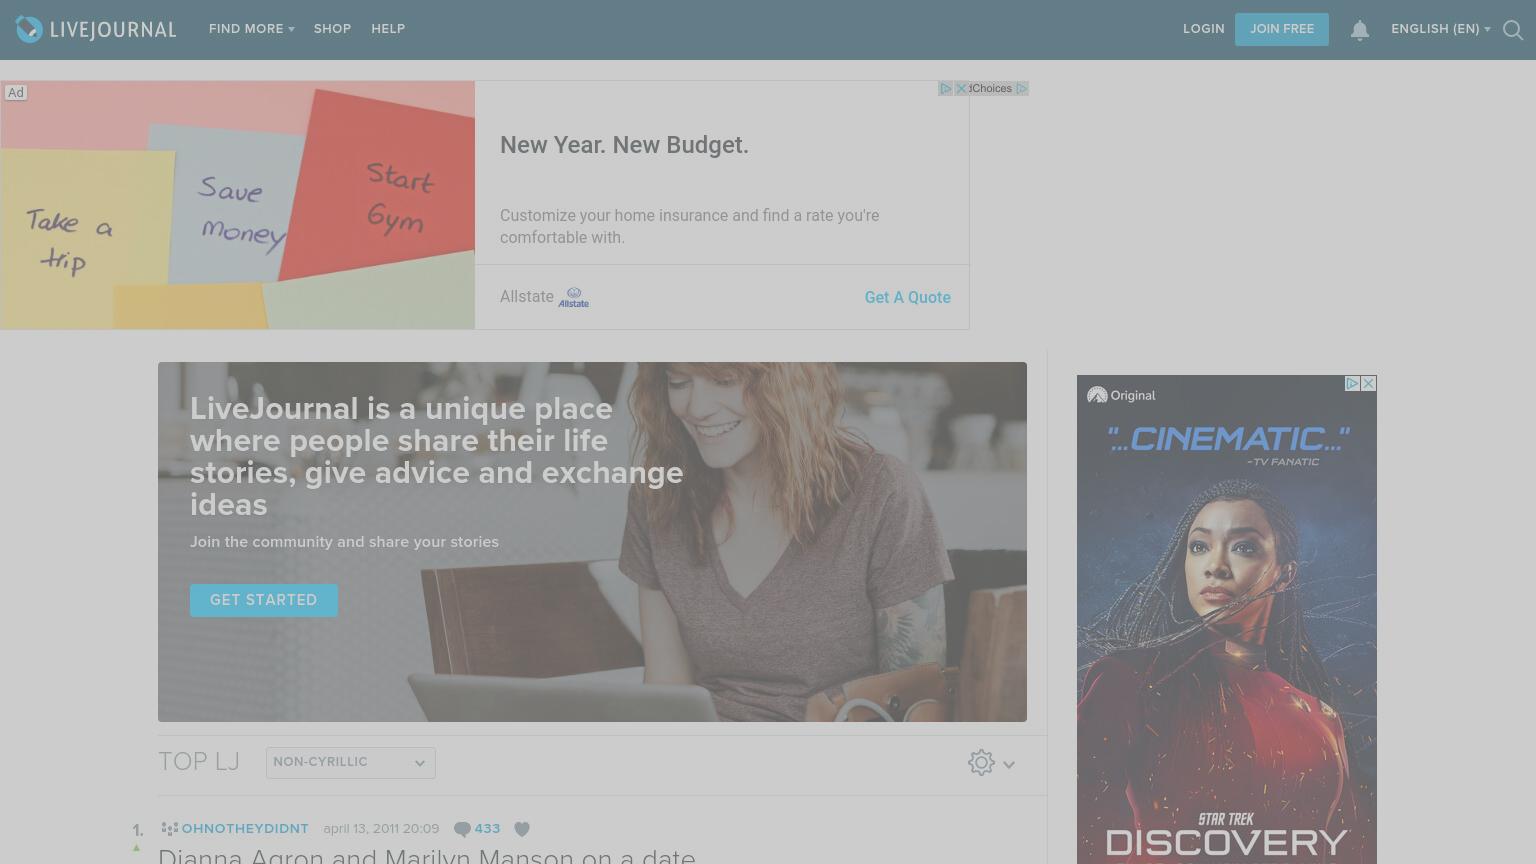Open the English (EN) language dropdown

coord(1441,29)
